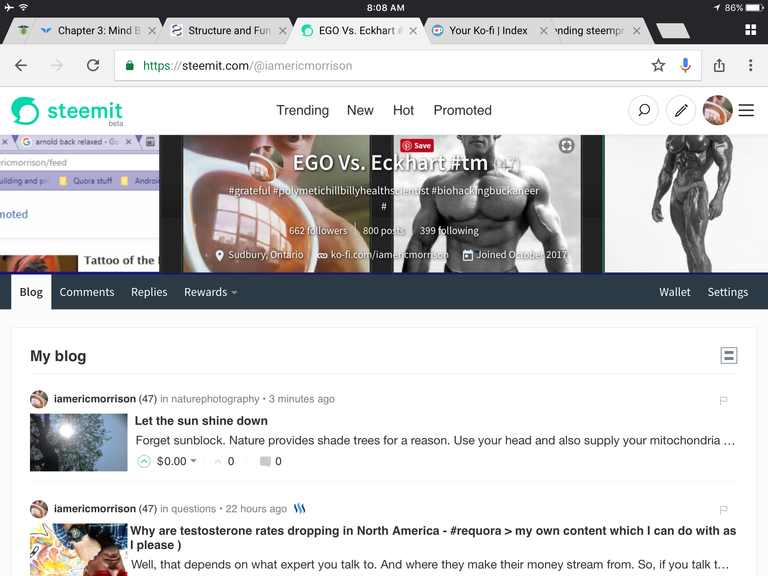Click the visual search icon on the cover image

point(566,145)
